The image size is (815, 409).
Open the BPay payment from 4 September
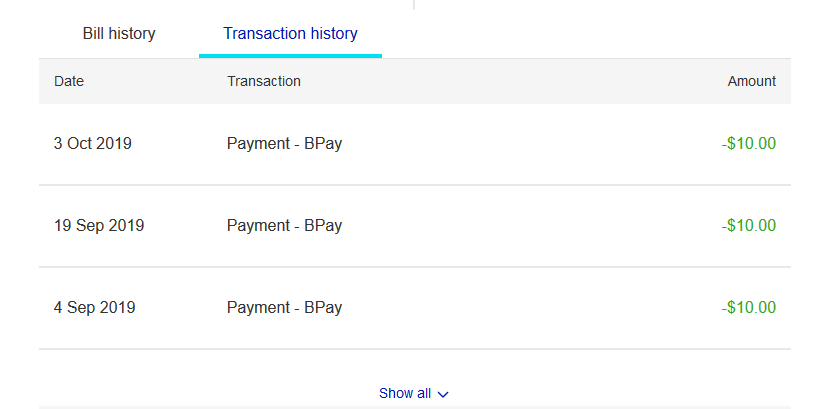pos(284,308)
